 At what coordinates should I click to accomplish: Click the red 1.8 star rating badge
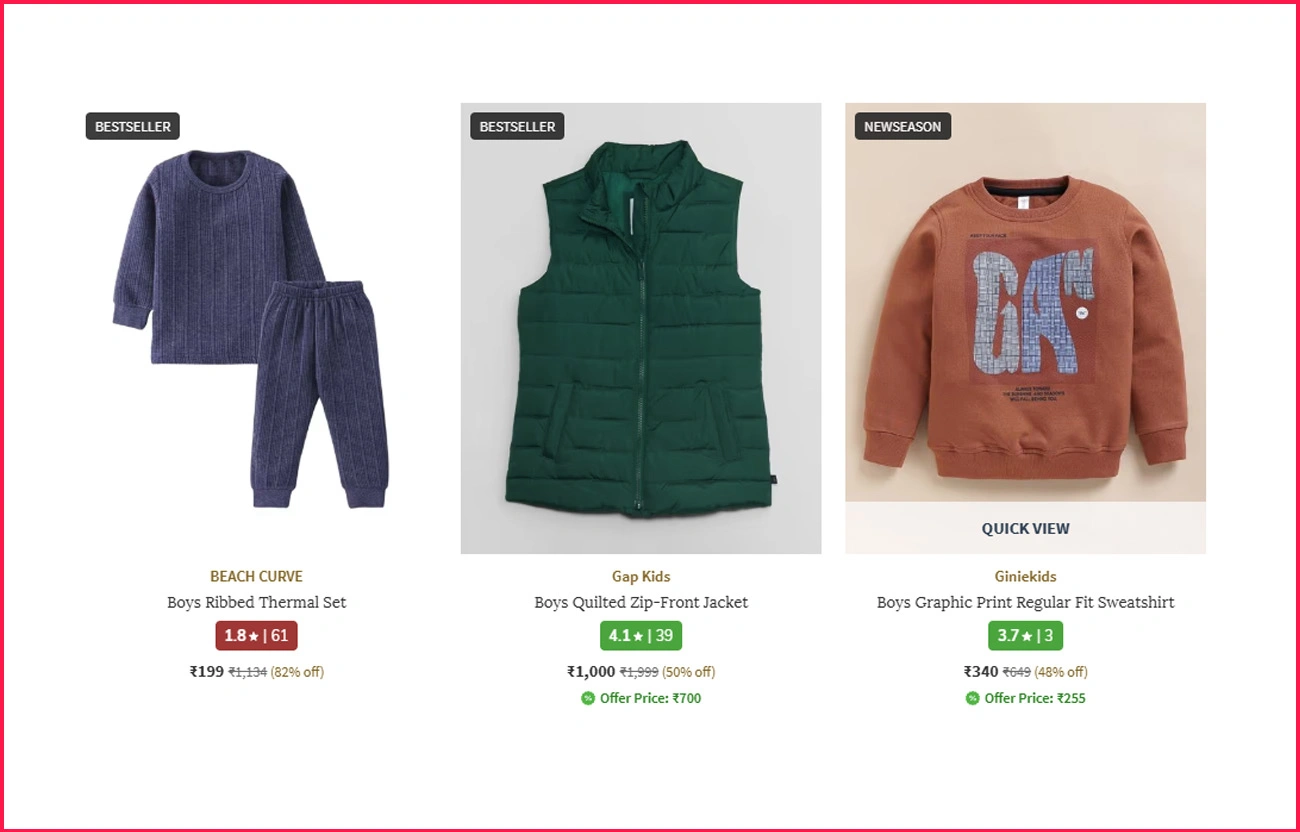tap(256, 636)
